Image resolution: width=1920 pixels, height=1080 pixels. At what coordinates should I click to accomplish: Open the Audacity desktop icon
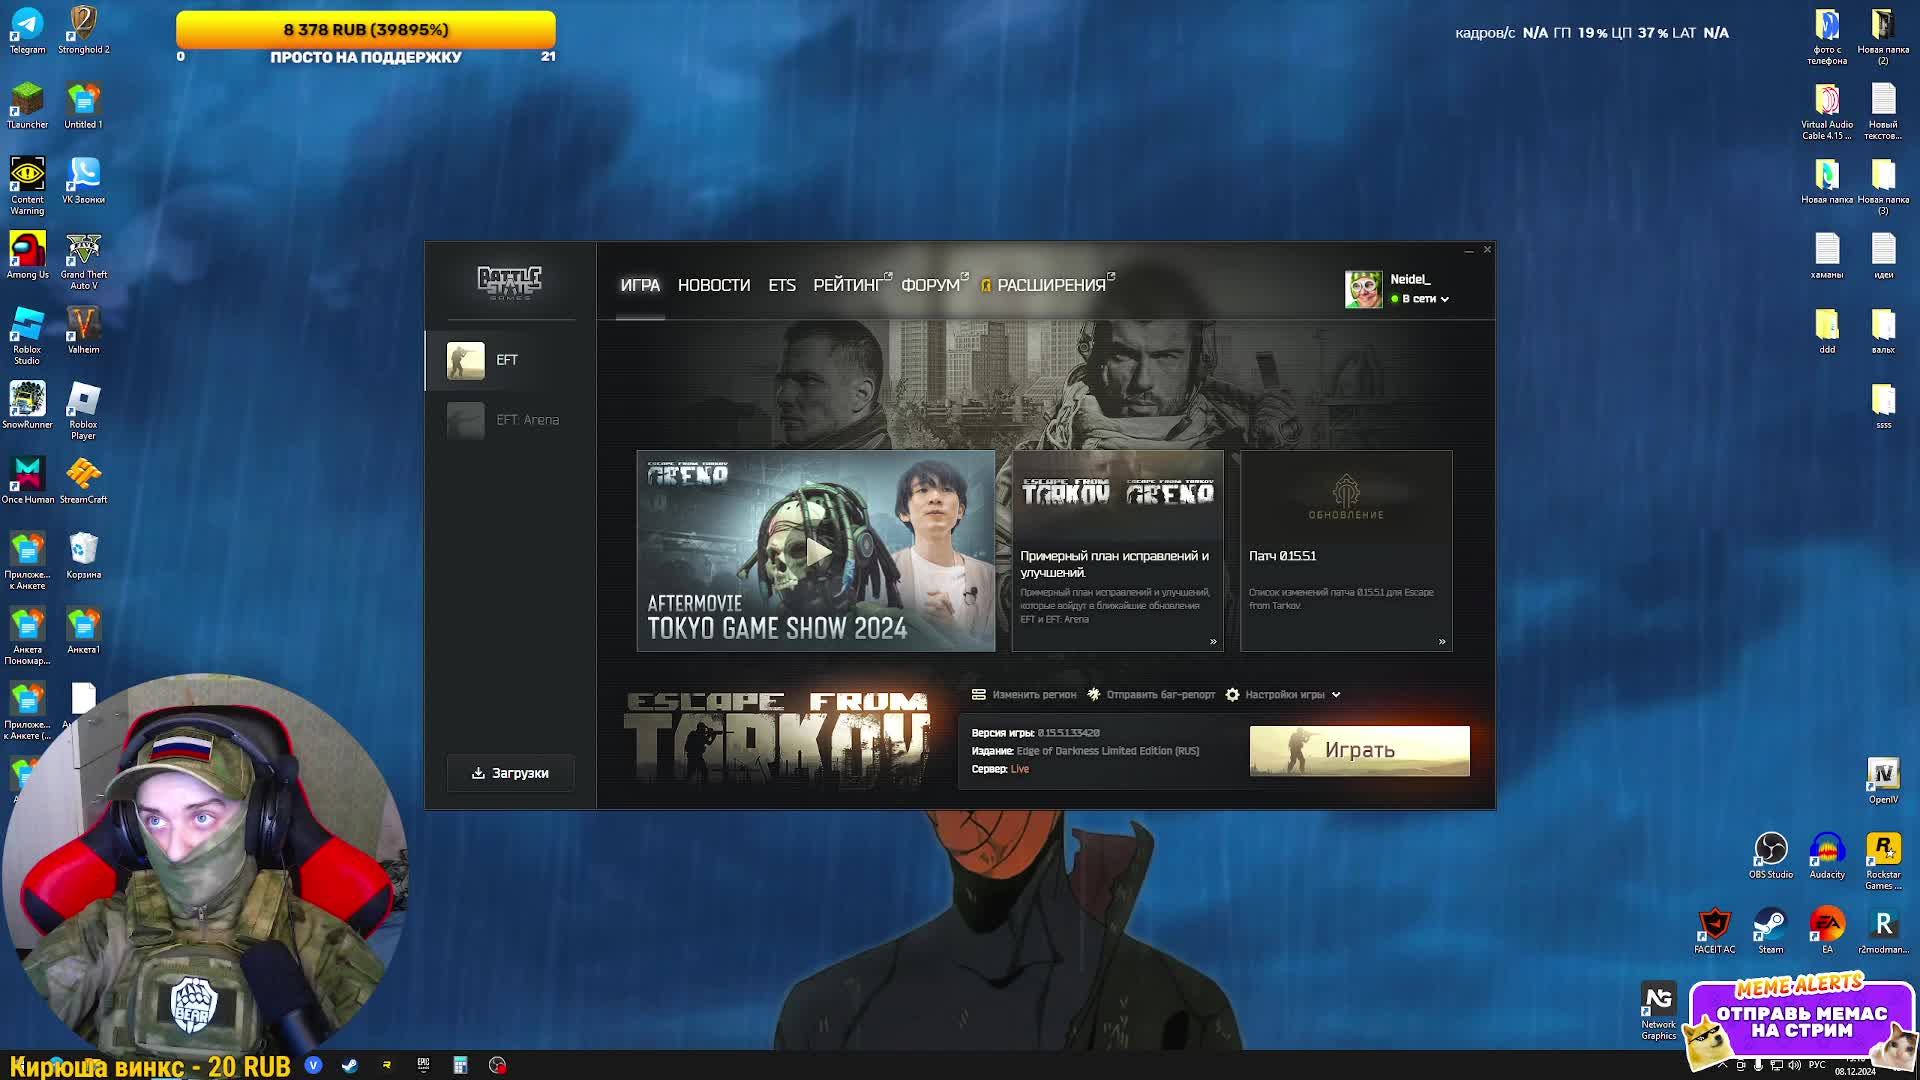coord(1826,850)
